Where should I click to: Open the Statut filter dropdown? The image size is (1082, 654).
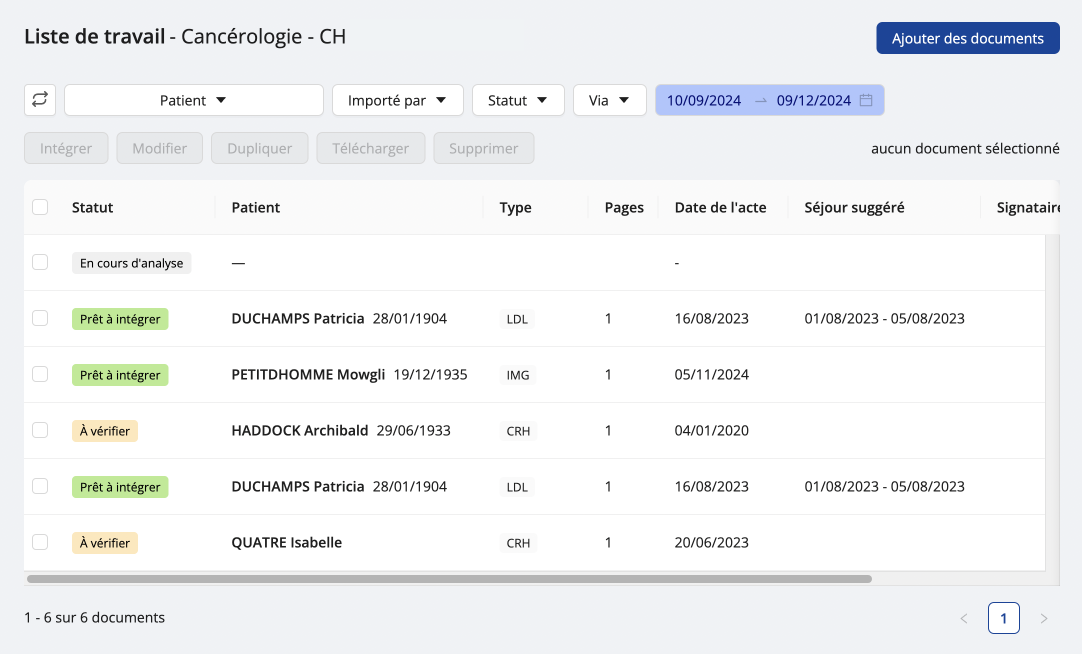pos(518,100)
